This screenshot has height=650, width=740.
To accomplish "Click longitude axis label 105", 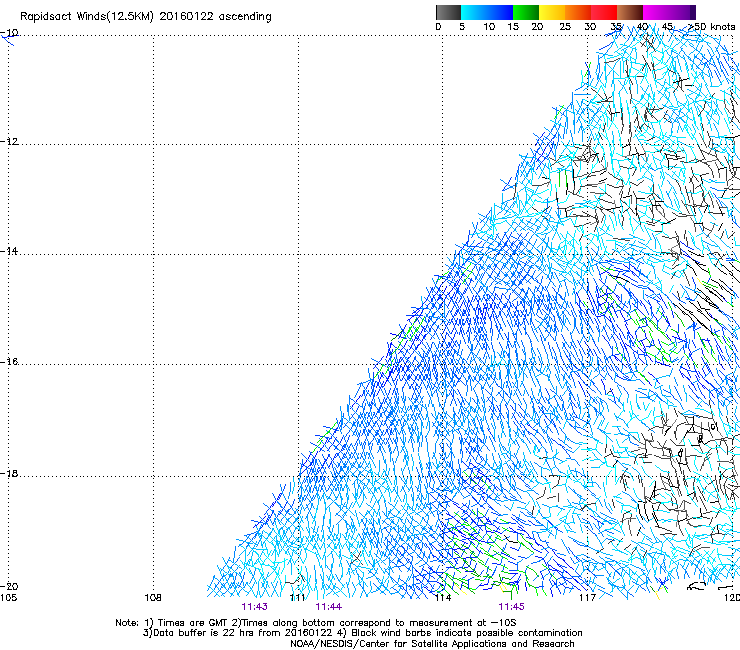I will [8, 598].
